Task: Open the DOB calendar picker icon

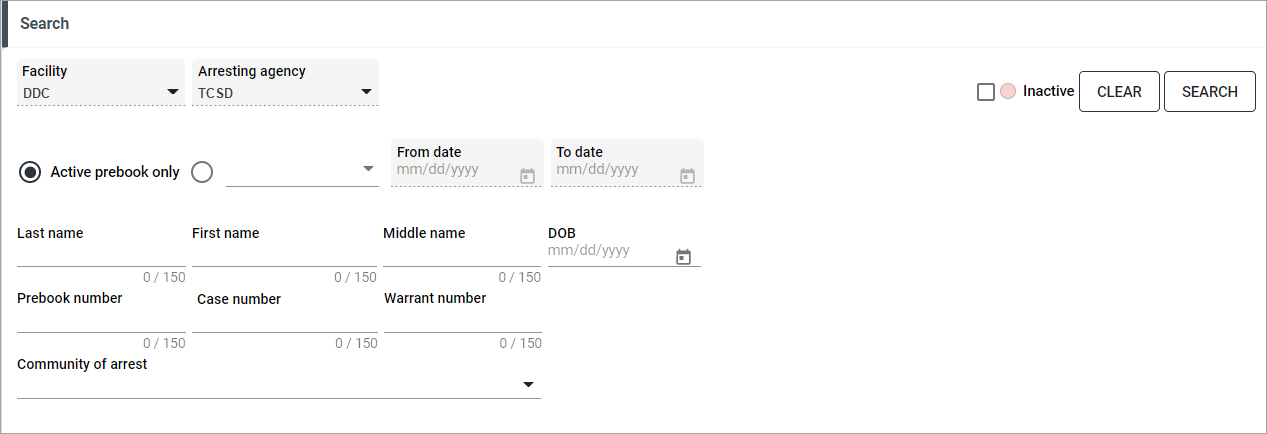Action: pos(683,257)
